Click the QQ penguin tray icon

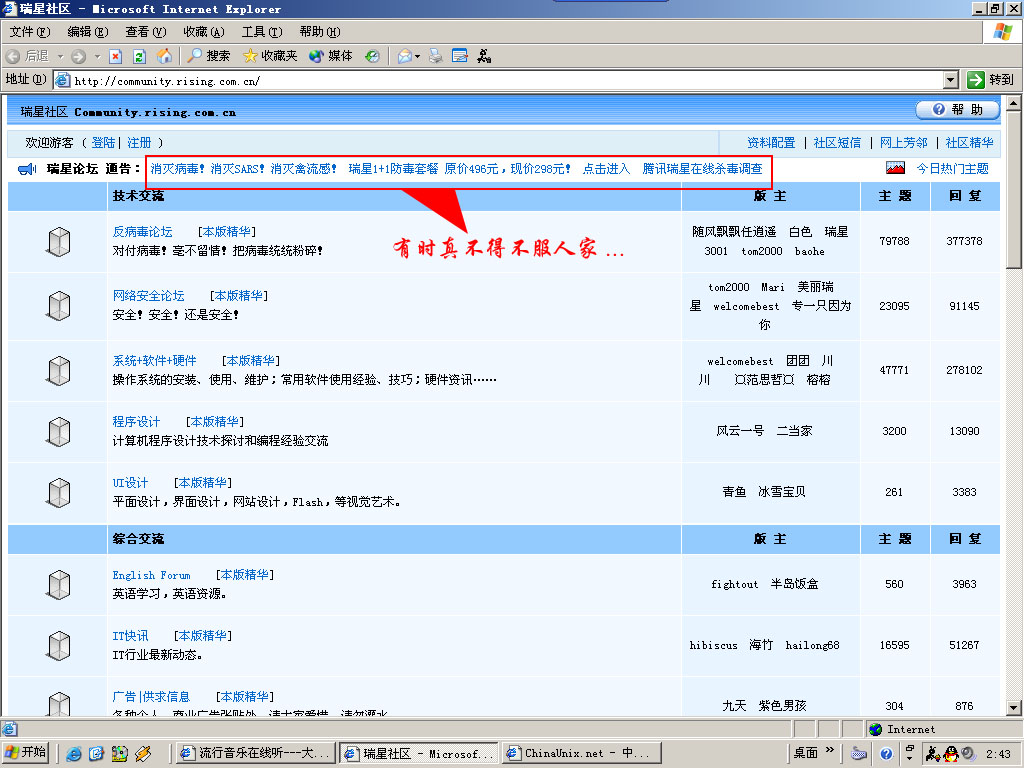click(951, 754)
